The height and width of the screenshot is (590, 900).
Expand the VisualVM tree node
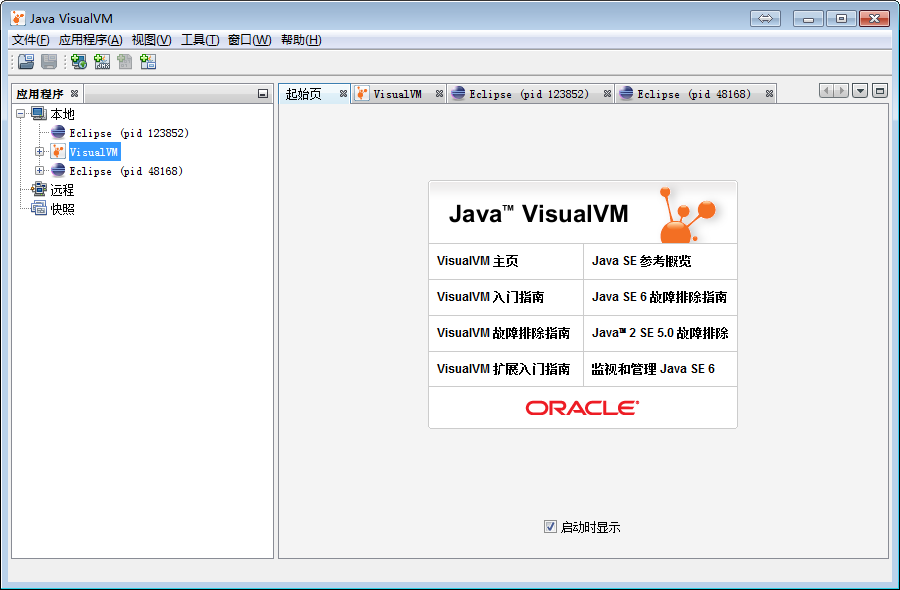click(x=39, y=152)
